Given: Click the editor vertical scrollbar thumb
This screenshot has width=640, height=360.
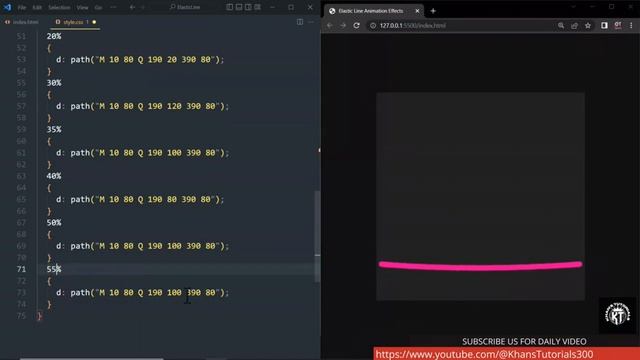Looking at the screenshot, I should click(317, 237).
